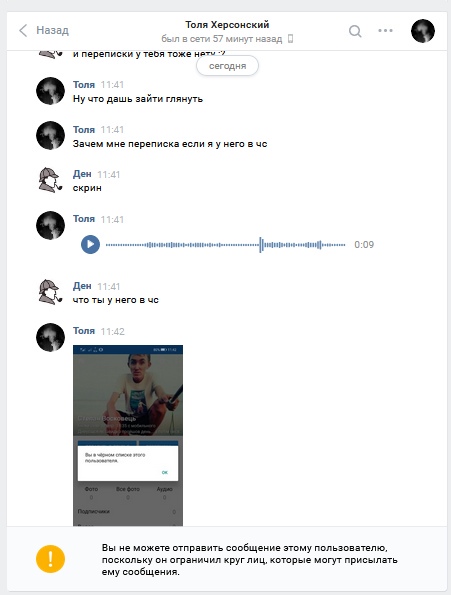The height and width of the screenshot is (595, 451).
Task: Click Ден's avatar beside 'что ты у него в чс'
Action: (x=50, y=293)
